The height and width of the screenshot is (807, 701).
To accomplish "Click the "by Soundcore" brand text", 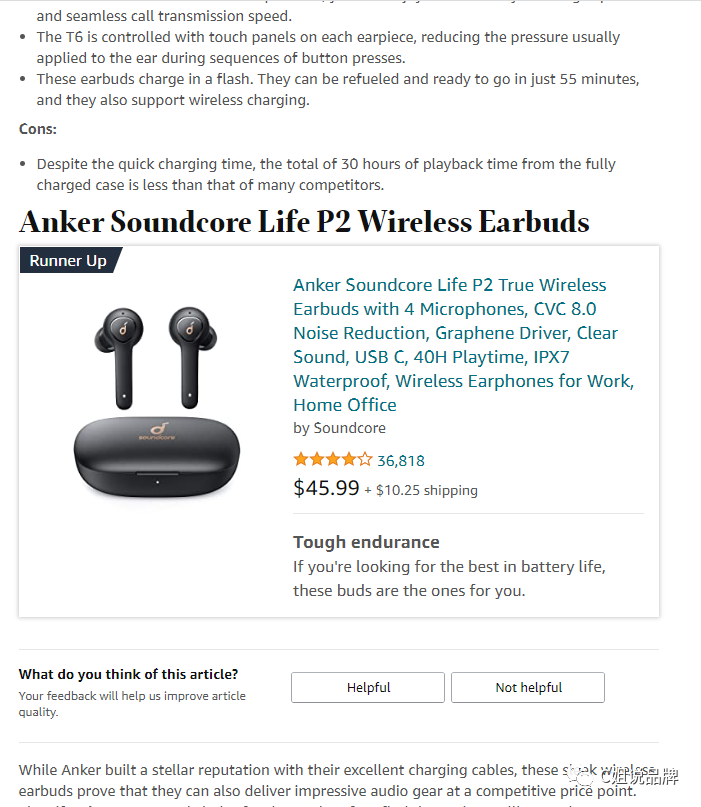I will coord(339,428).
